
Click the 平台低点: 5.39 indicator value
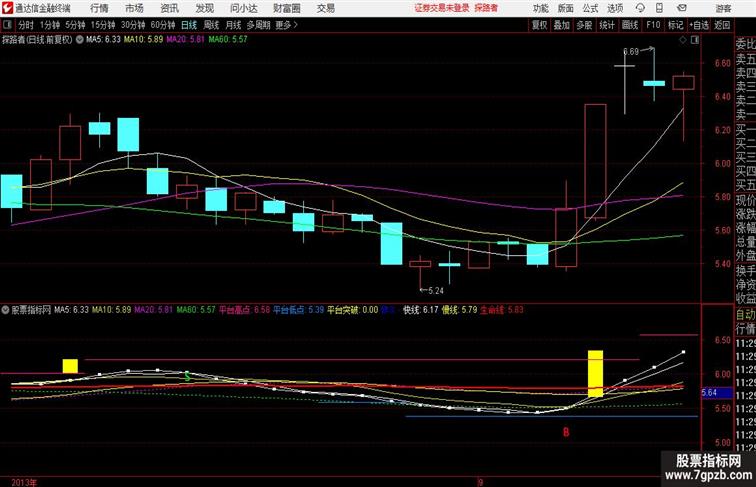point(298,310)
